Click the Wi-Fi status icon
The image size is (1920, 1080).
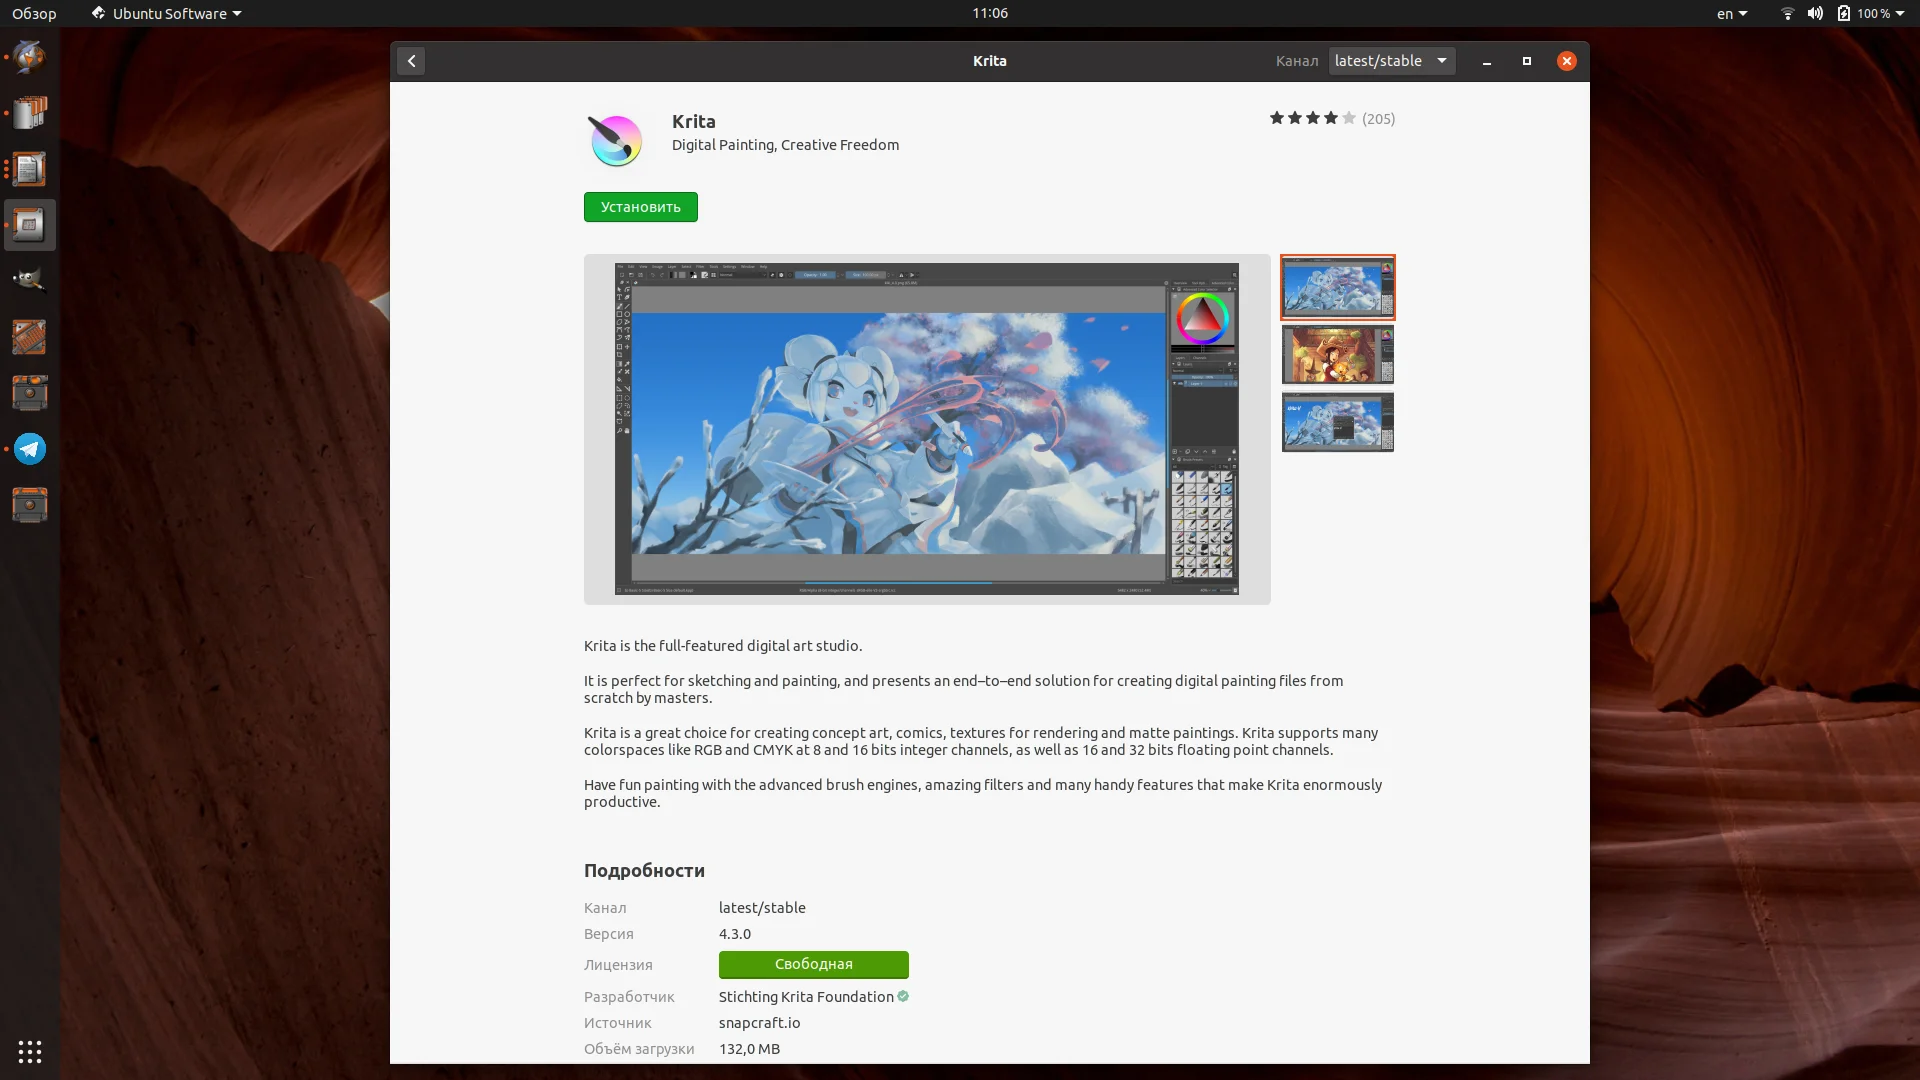(1787, 13)
